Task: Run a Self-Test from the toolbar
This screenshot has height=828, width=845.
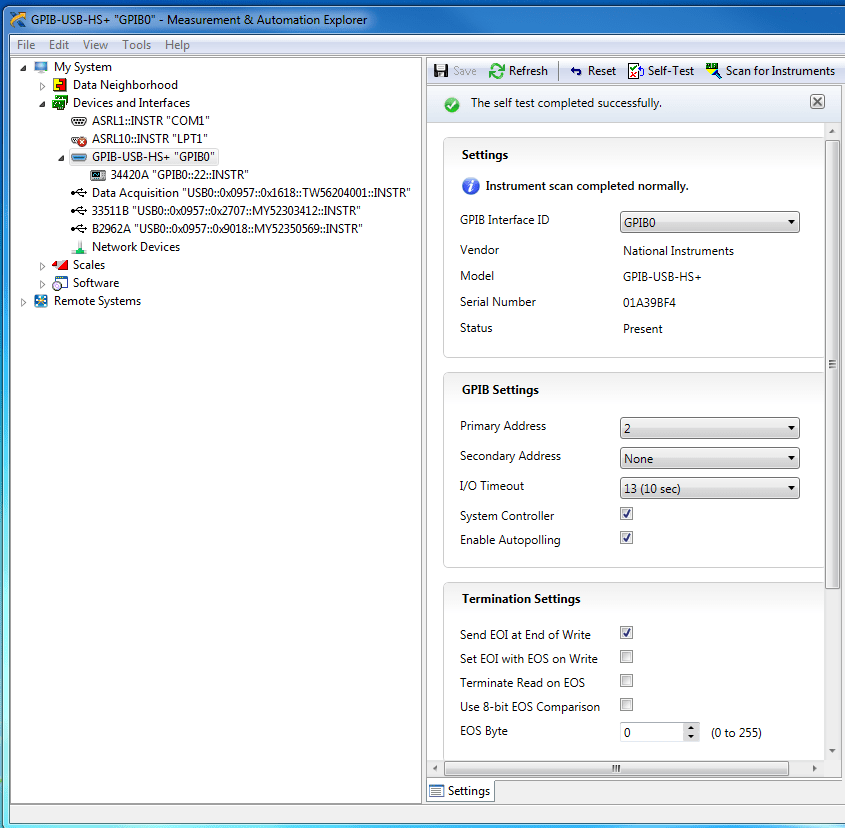Action: 660,70
